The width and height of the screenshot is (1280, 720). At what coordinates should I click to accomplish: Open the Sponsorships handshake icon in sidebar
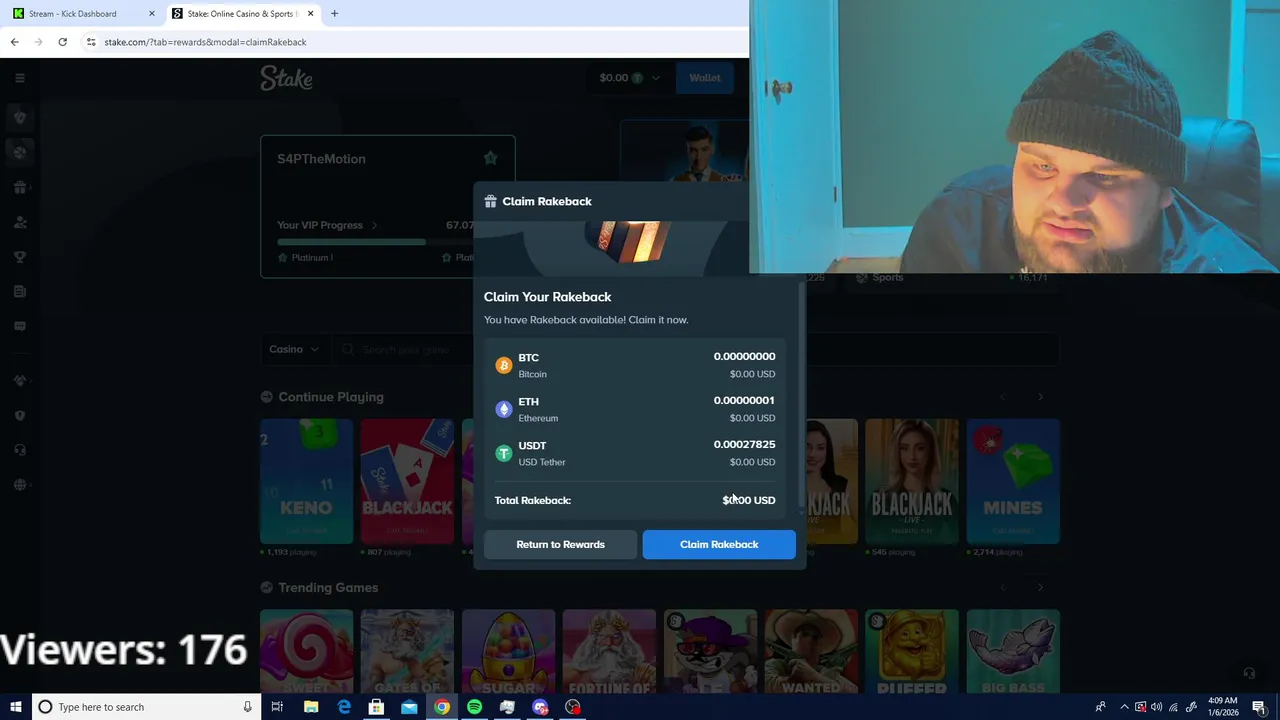(x=19, y=380)
